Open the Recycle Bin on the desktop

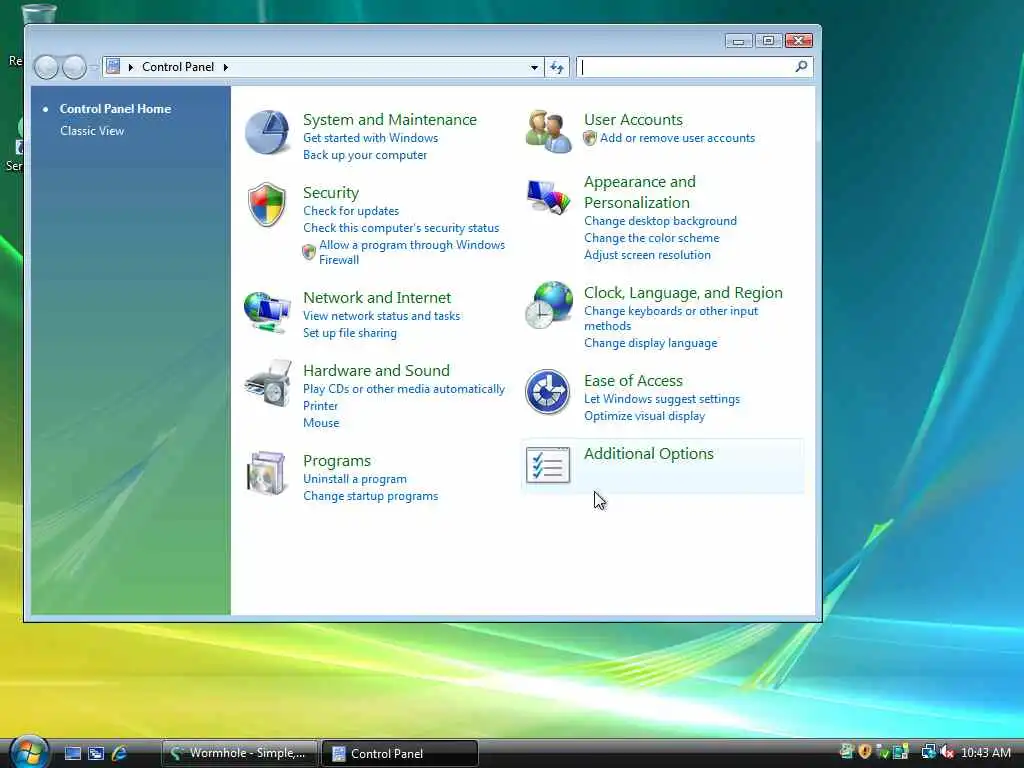coord(39,12)
